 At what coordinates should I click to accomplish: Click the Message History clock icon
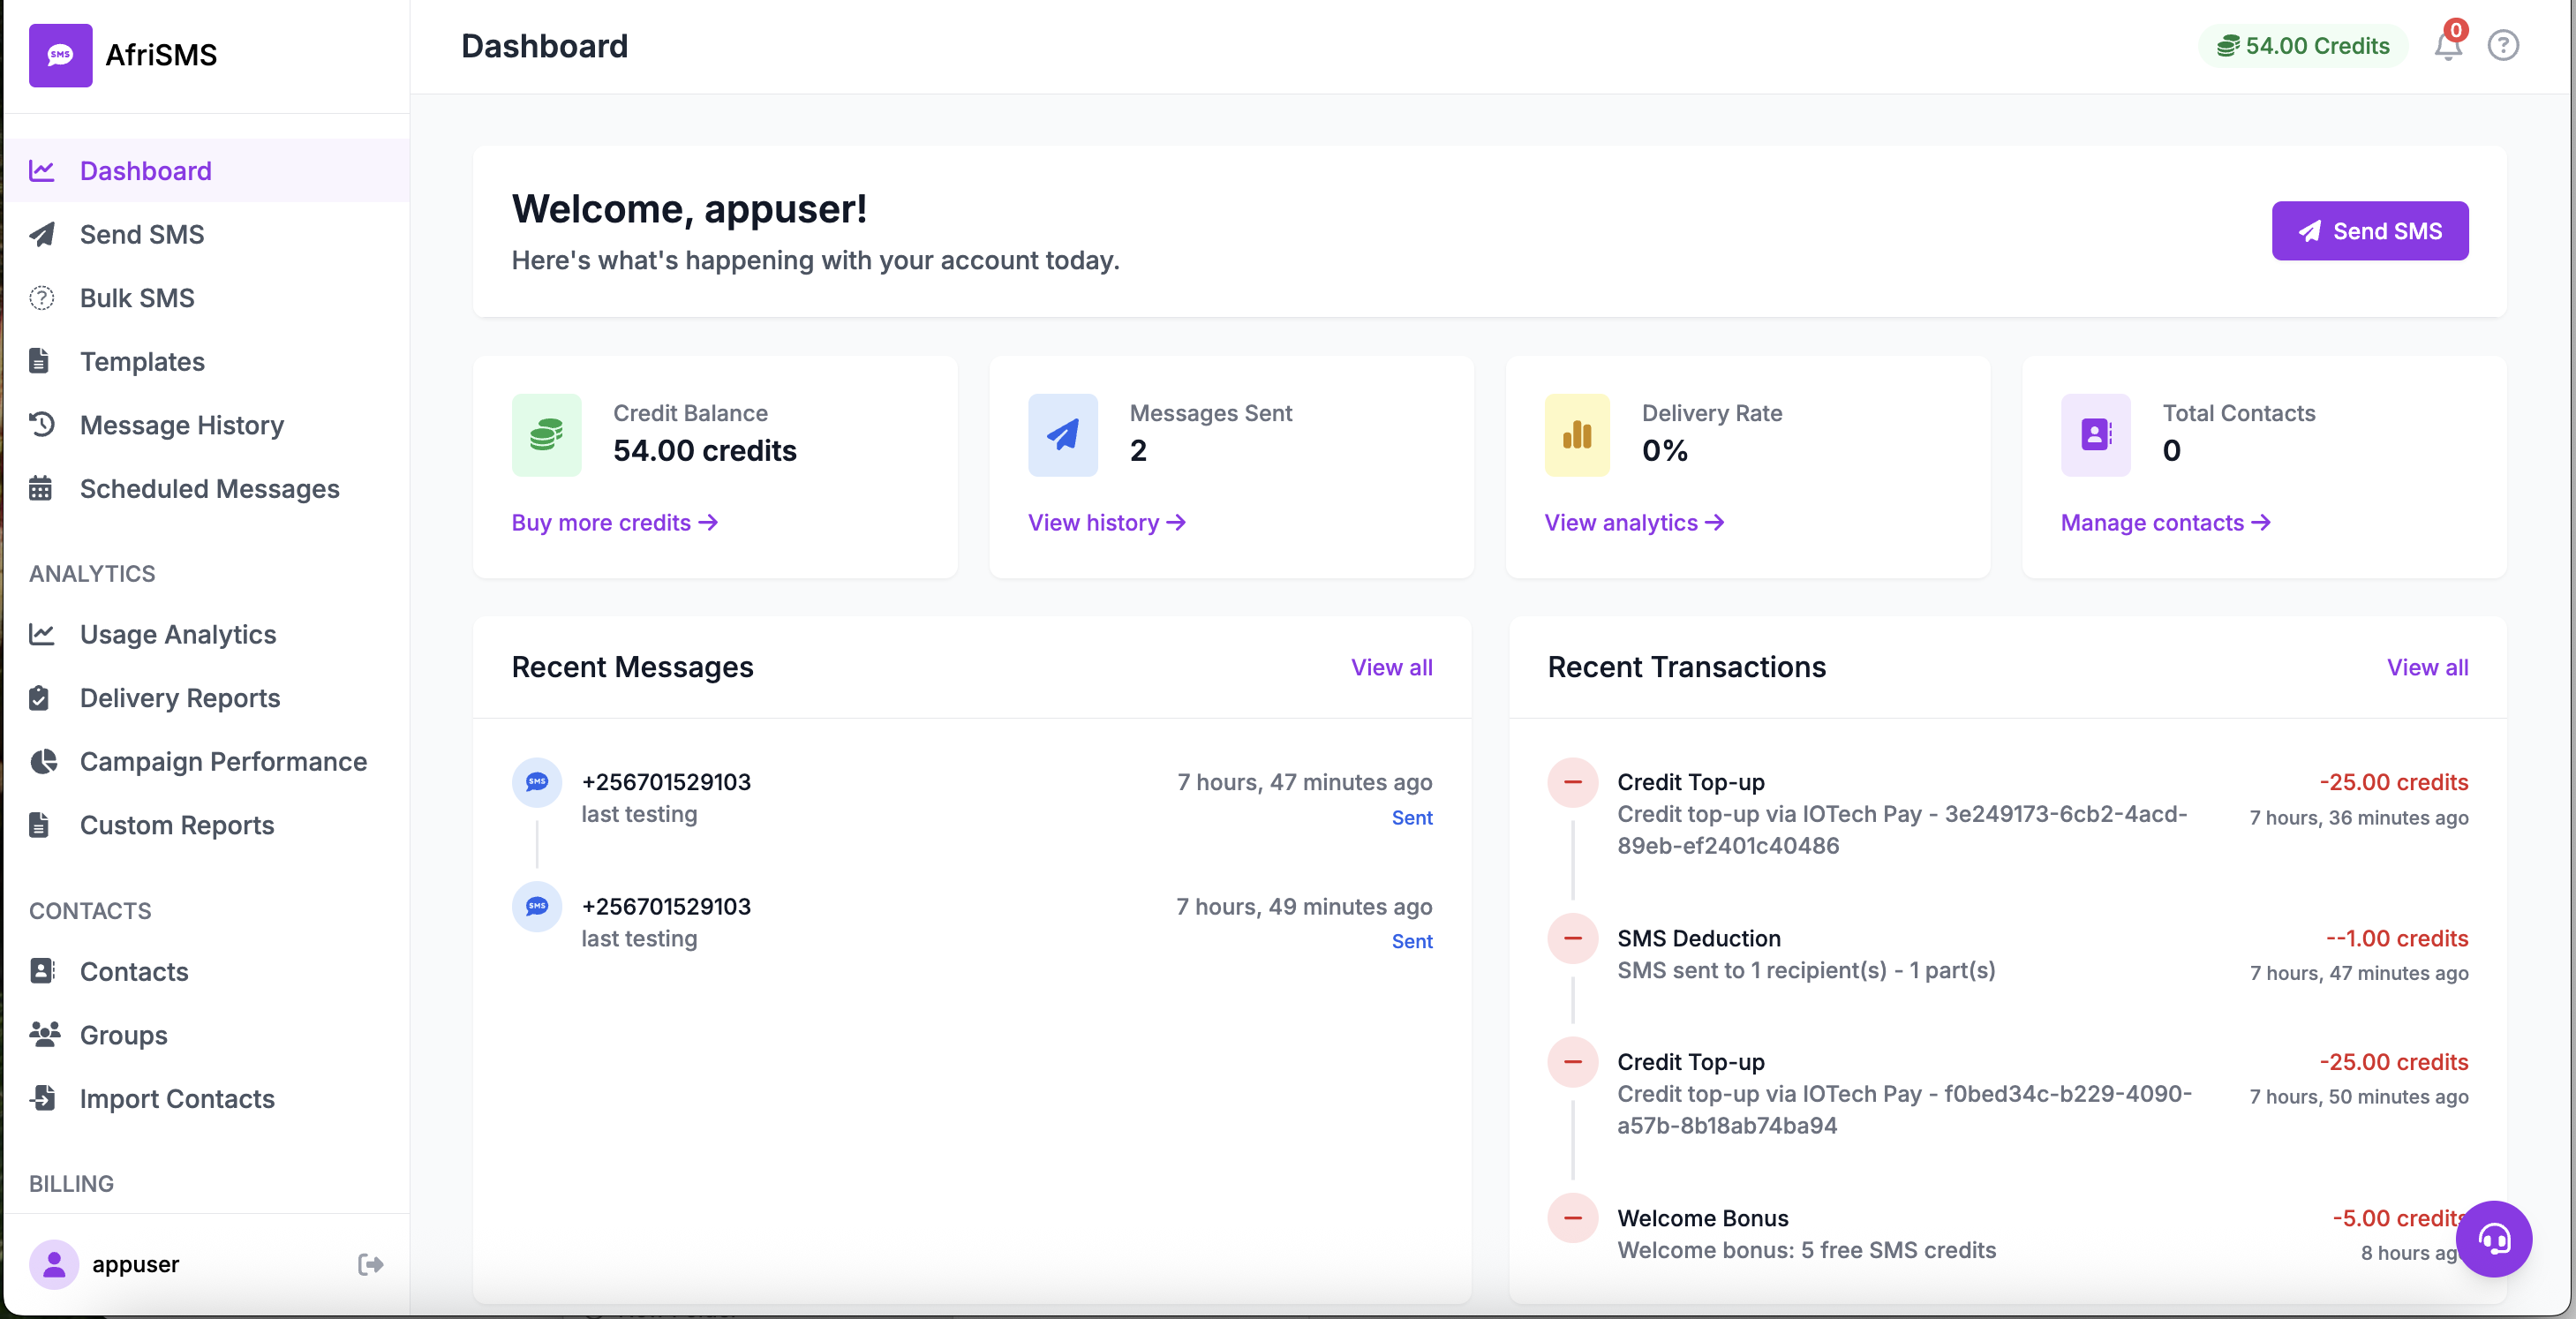[42, 424]
